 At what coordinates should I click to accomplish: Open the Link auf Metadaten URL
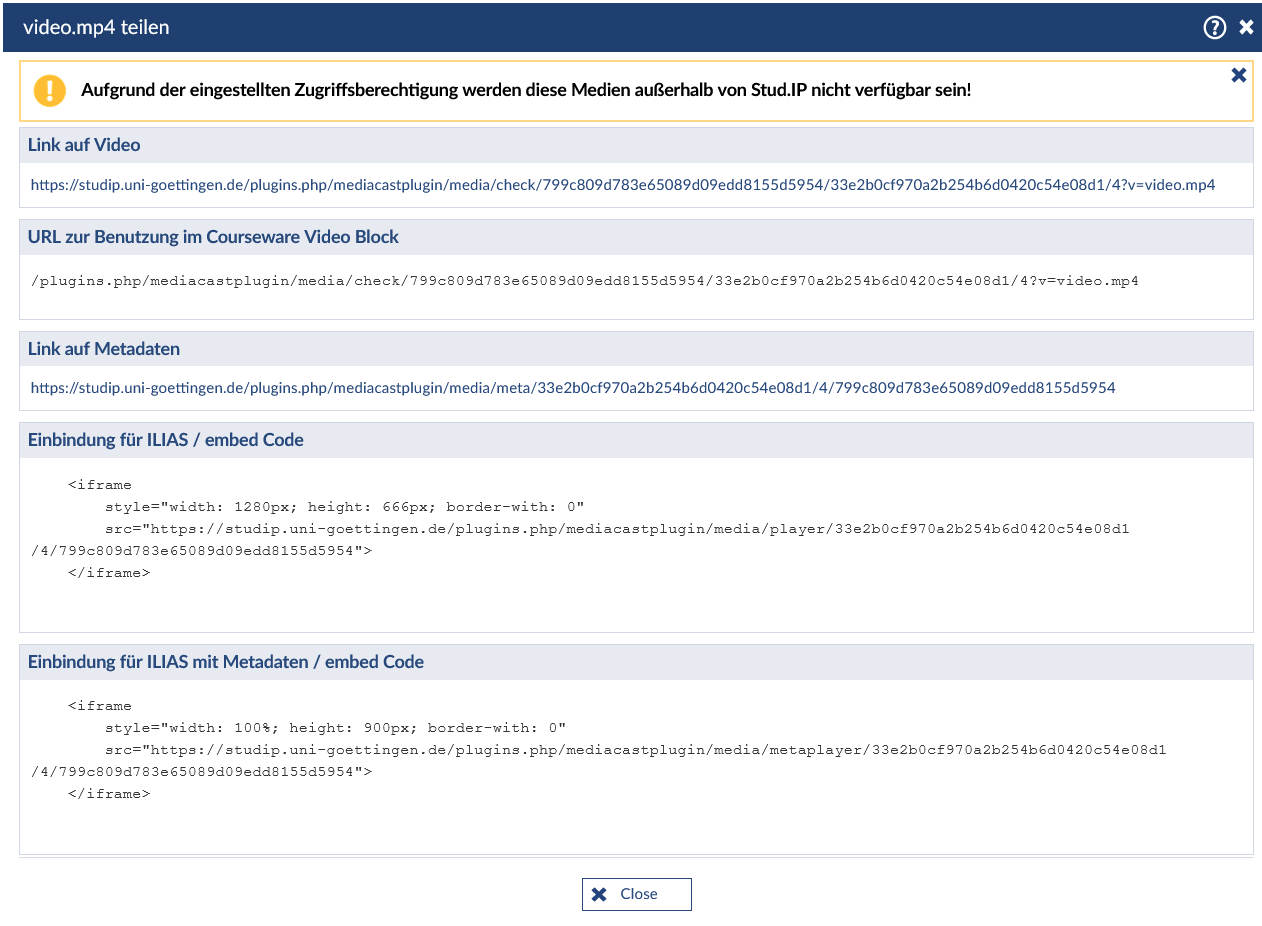572,387
